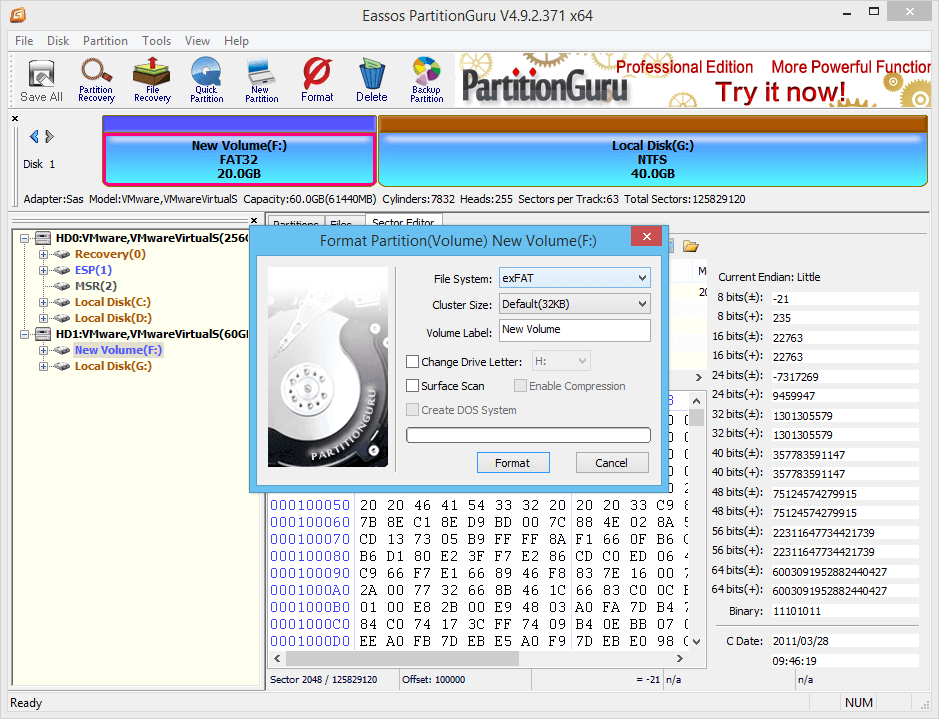939x719 pixels.
Task: Start the Quick Partition tool
Action: tap(207, 81)
